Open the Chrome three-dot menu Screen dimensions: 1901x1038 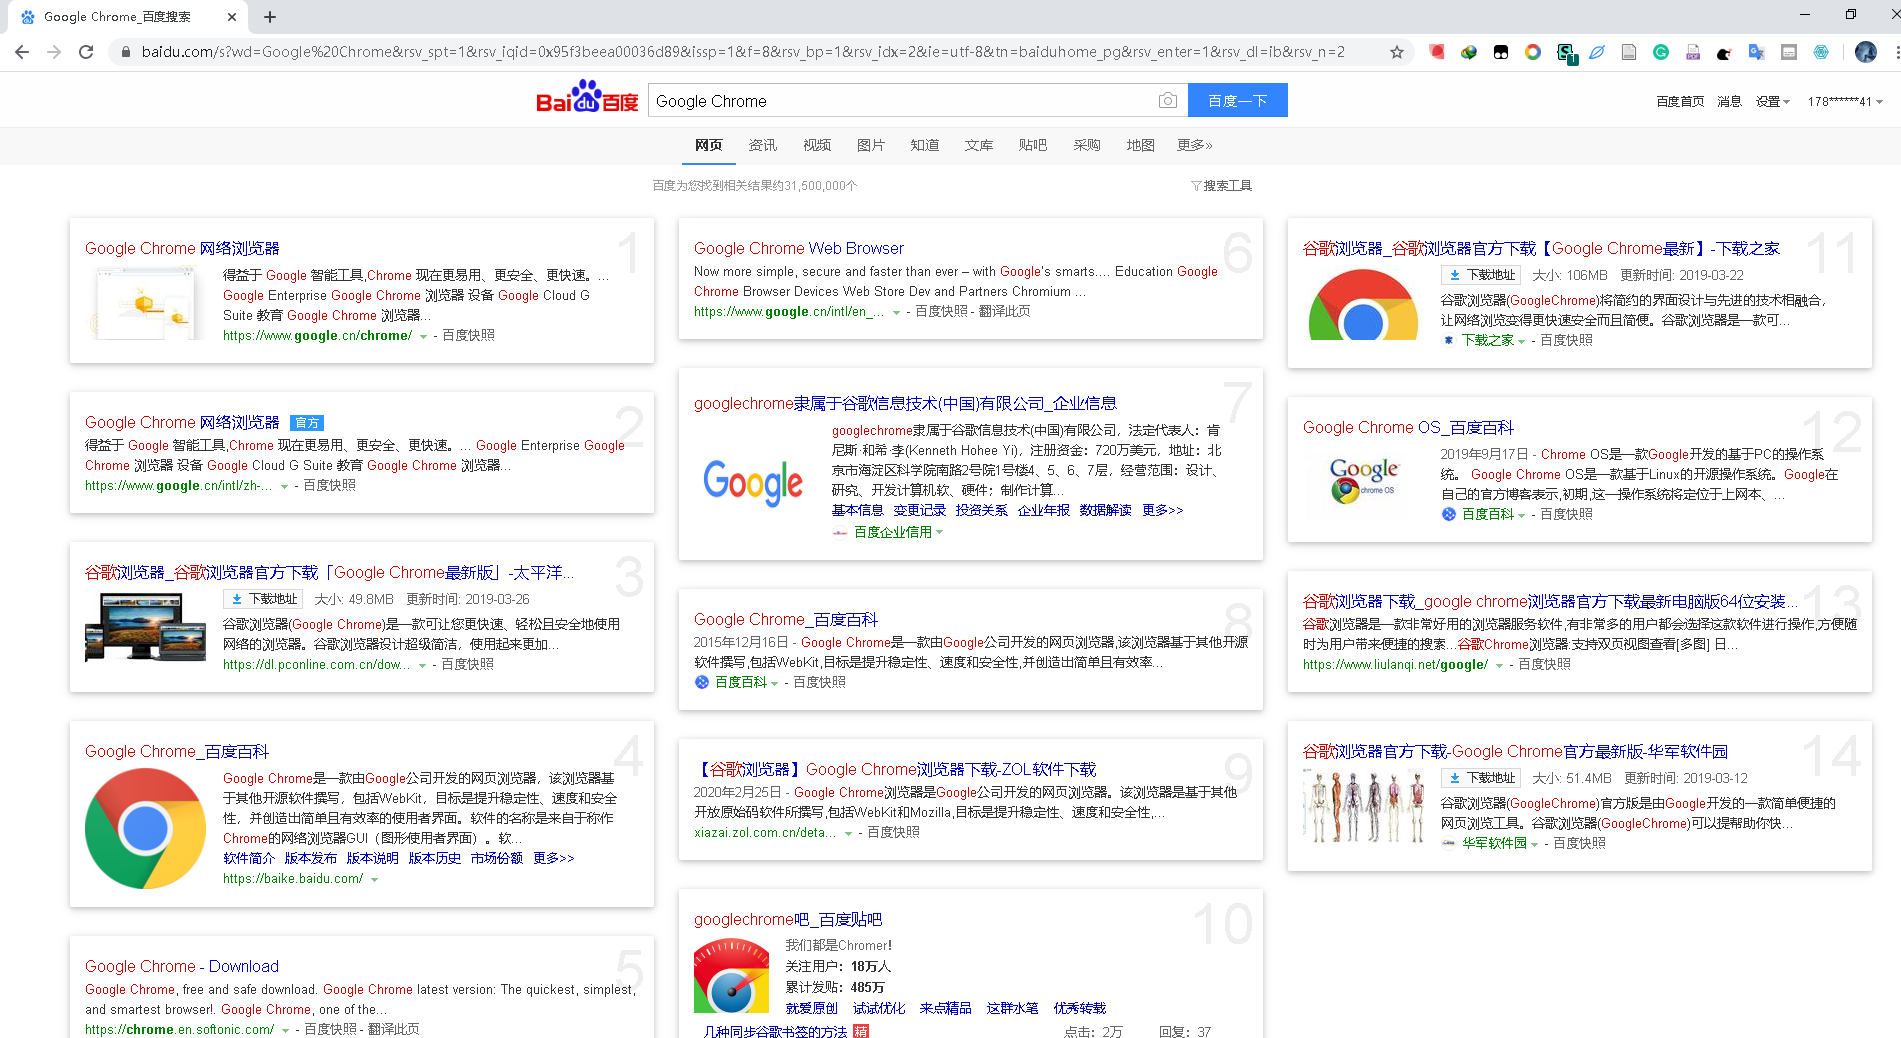1896,52
